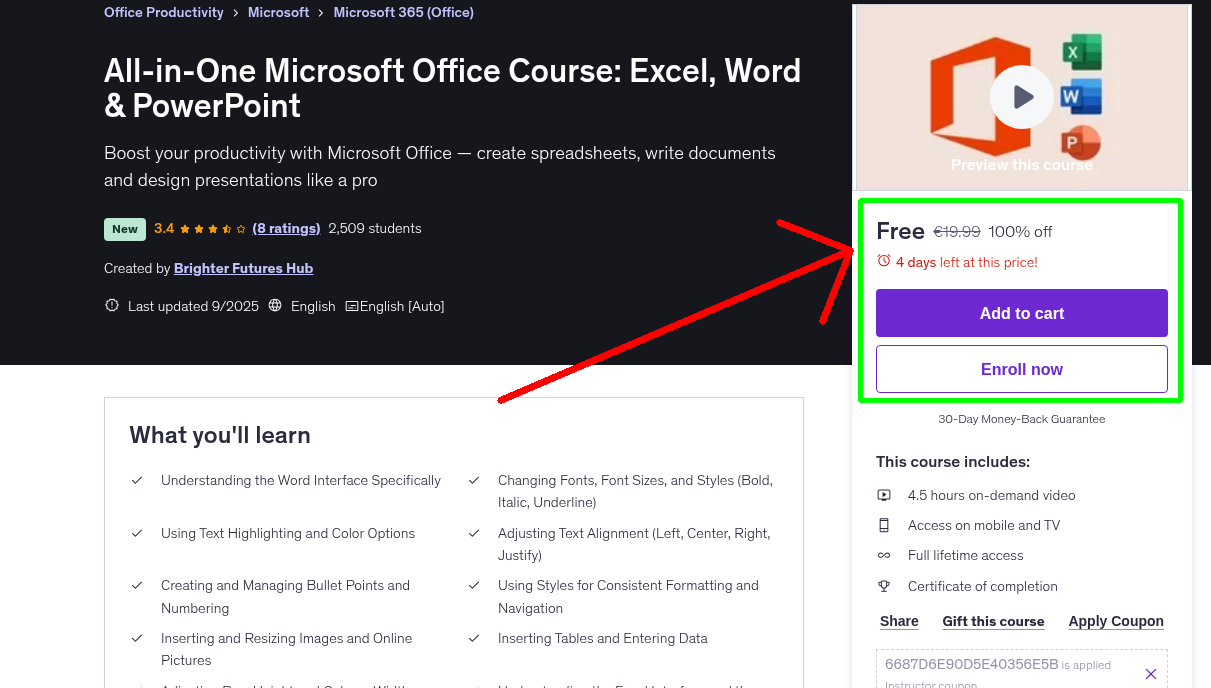The height and width of the screenshot is (688, 1211).
Task: Click the clock icon beside Last updated
Action: point(111,305)
